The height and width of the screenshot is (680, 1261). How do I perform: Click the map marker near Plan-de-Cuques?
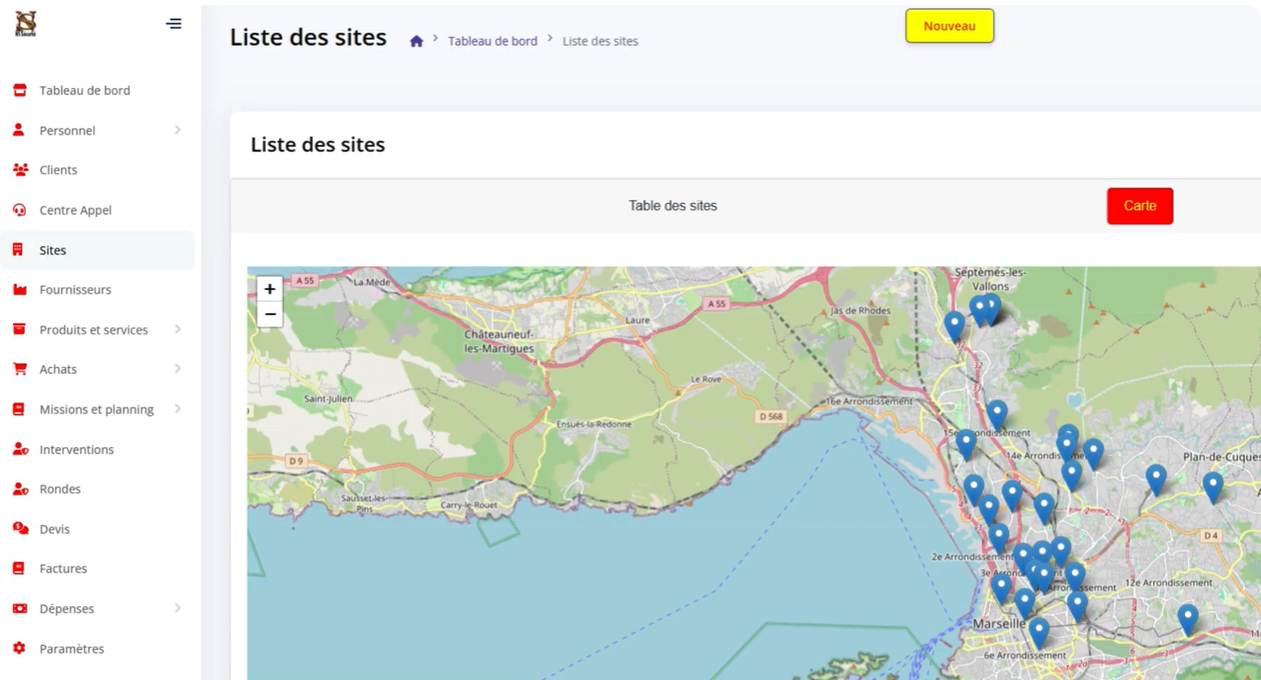[1212, 486]
